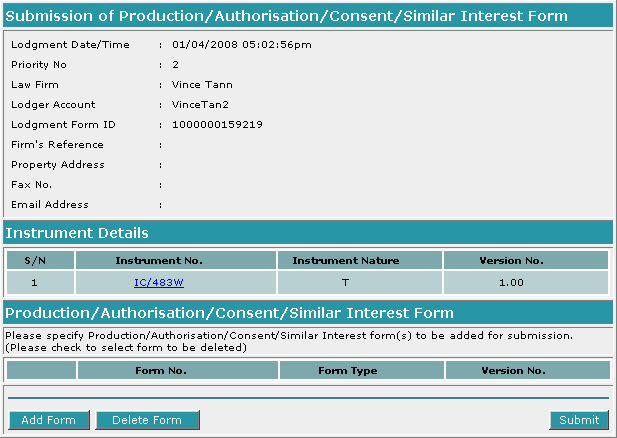This screenshot has width=617, height=438.
Task: Click the Delete Form button
Action: tap(147, 420)
